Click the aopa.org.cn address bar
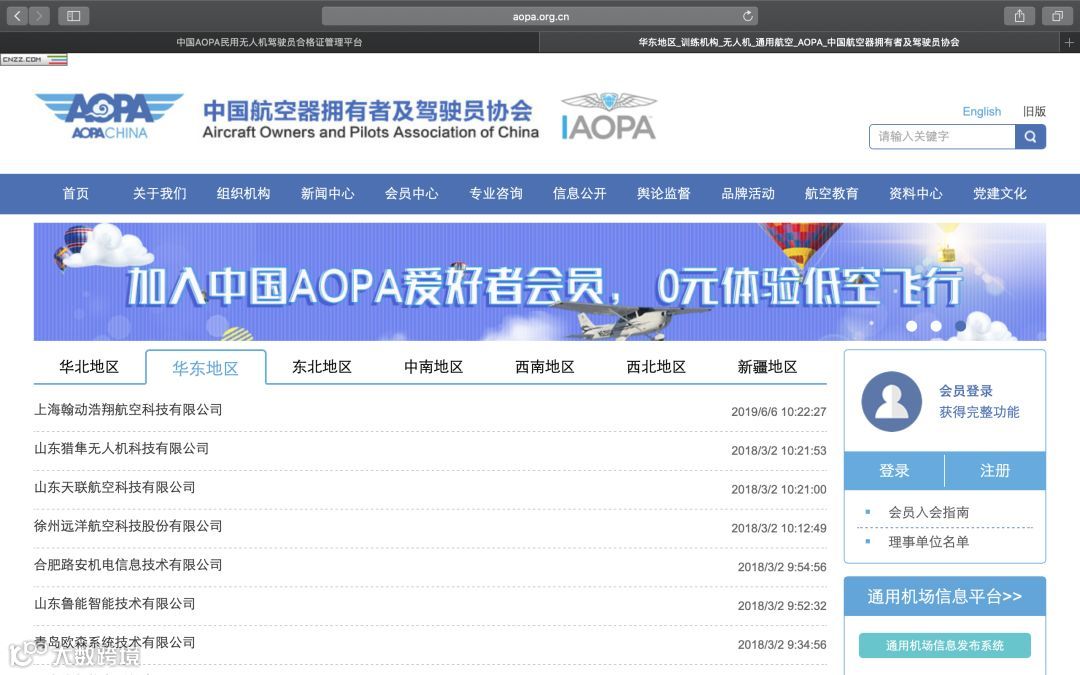Viewport: 1080px width, 675px height. point(540,16)
